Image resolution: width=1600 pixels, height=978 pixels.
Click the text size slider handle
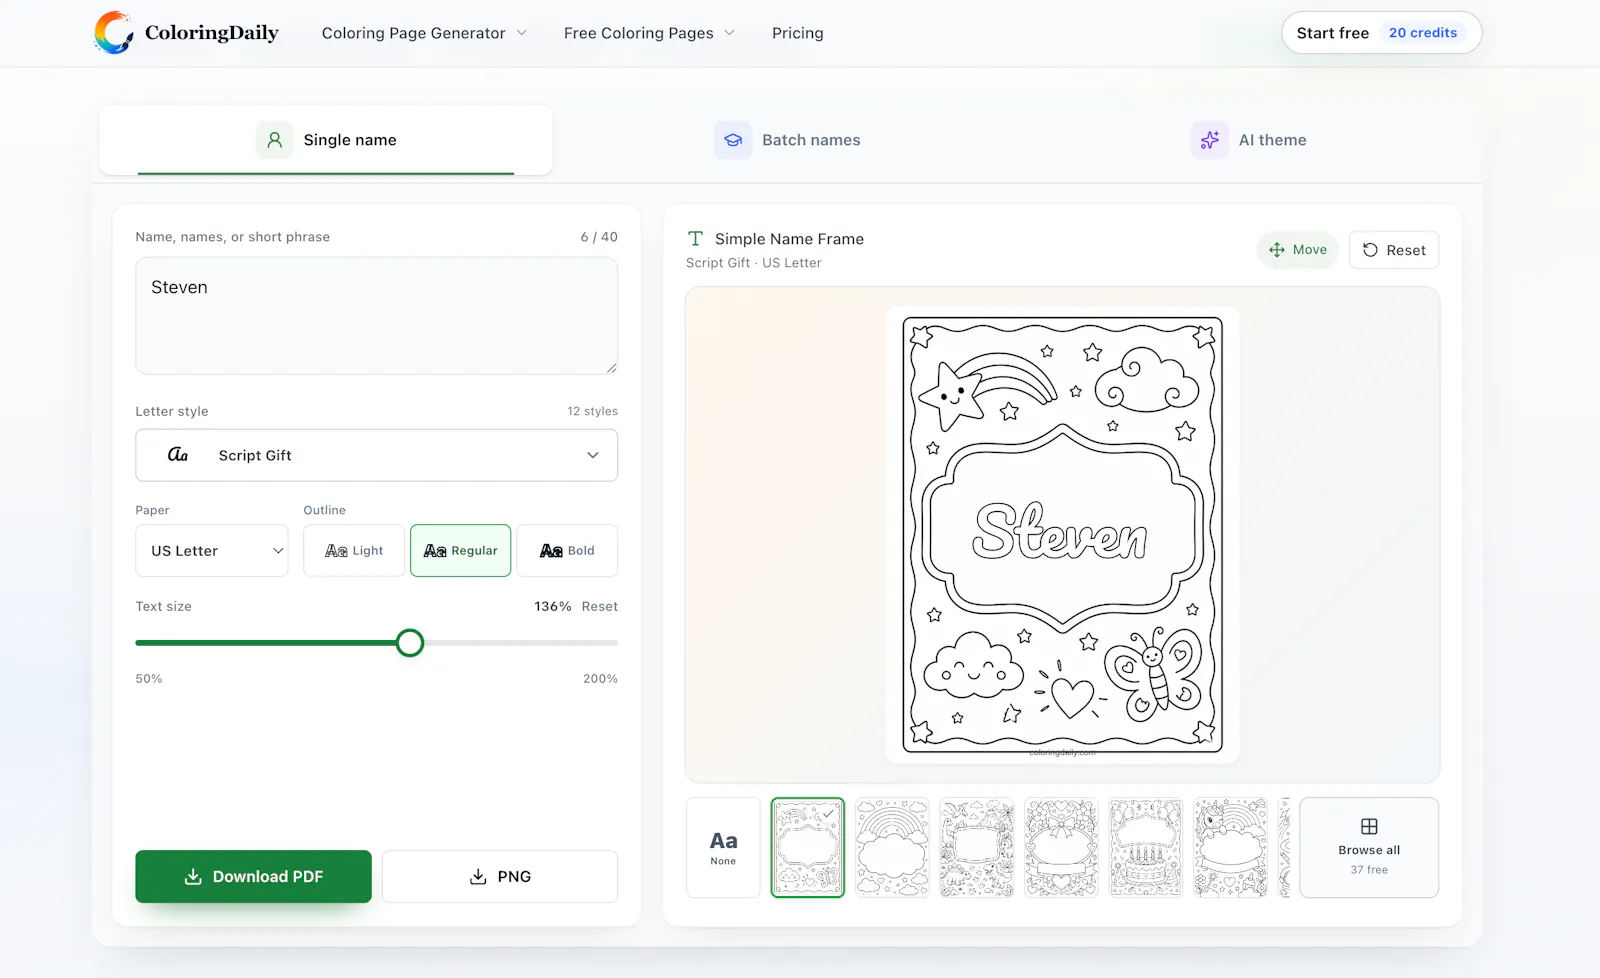[410, 643]
